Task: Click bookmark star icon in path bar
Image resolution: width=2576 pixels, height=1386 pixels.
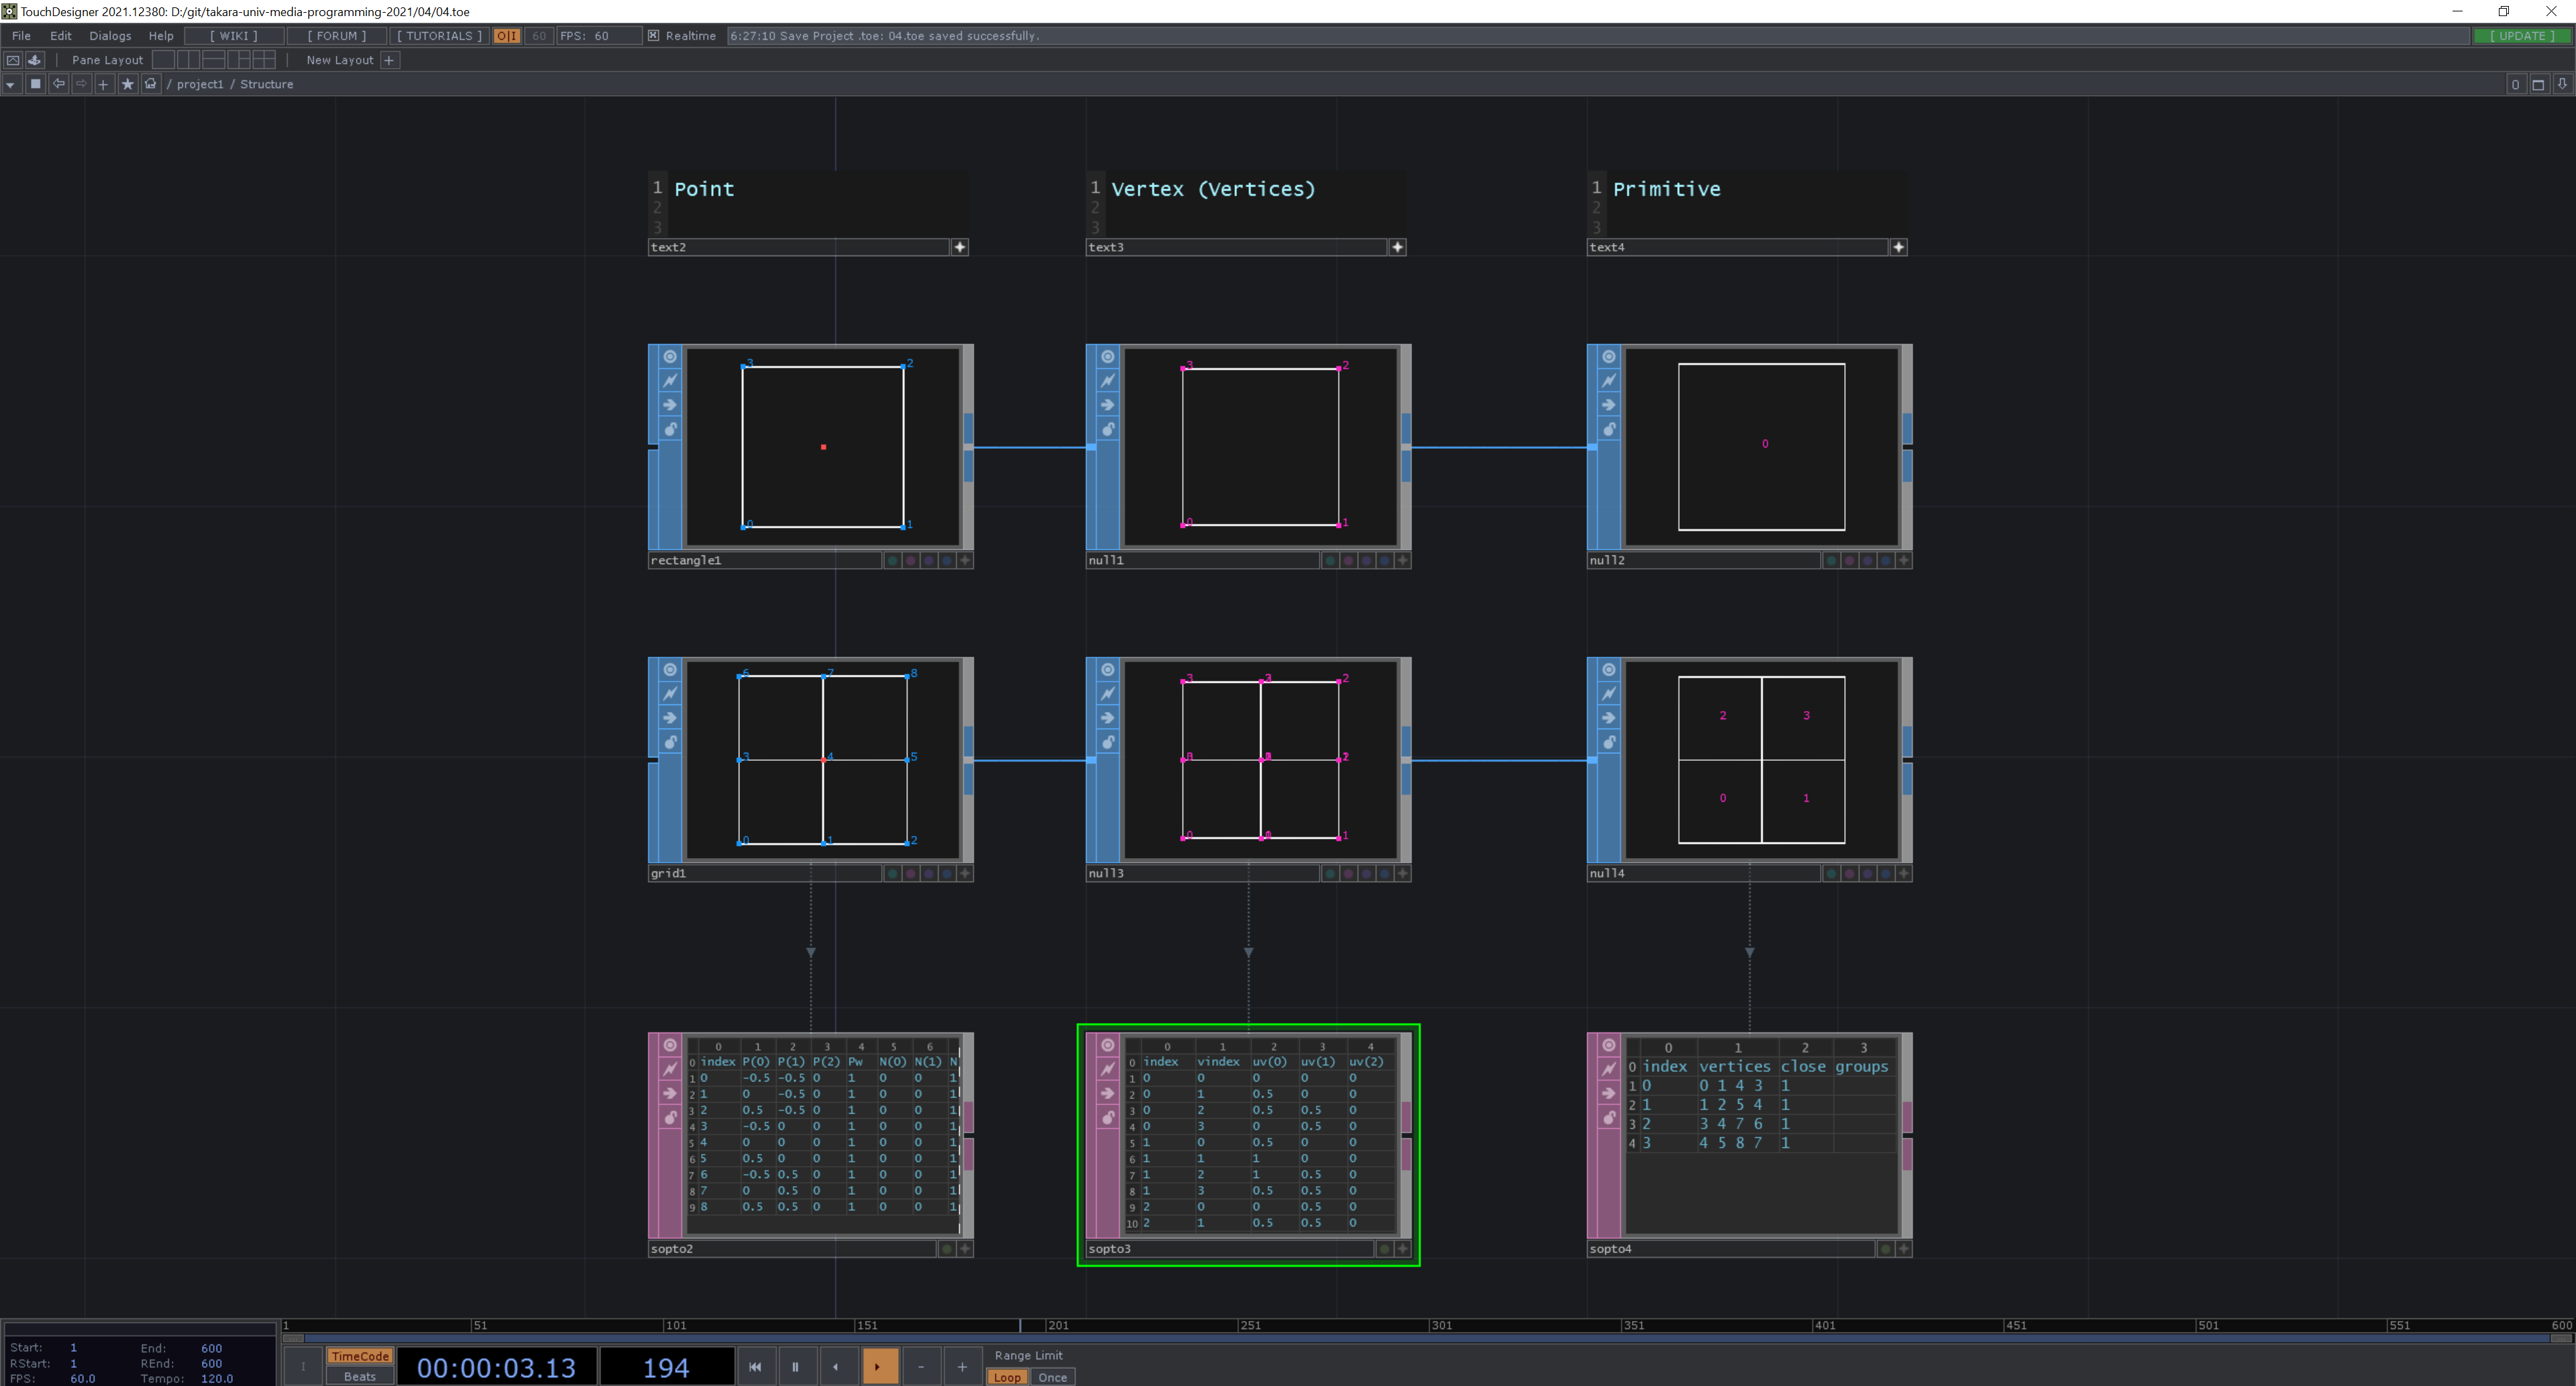Action: (127, 84)
